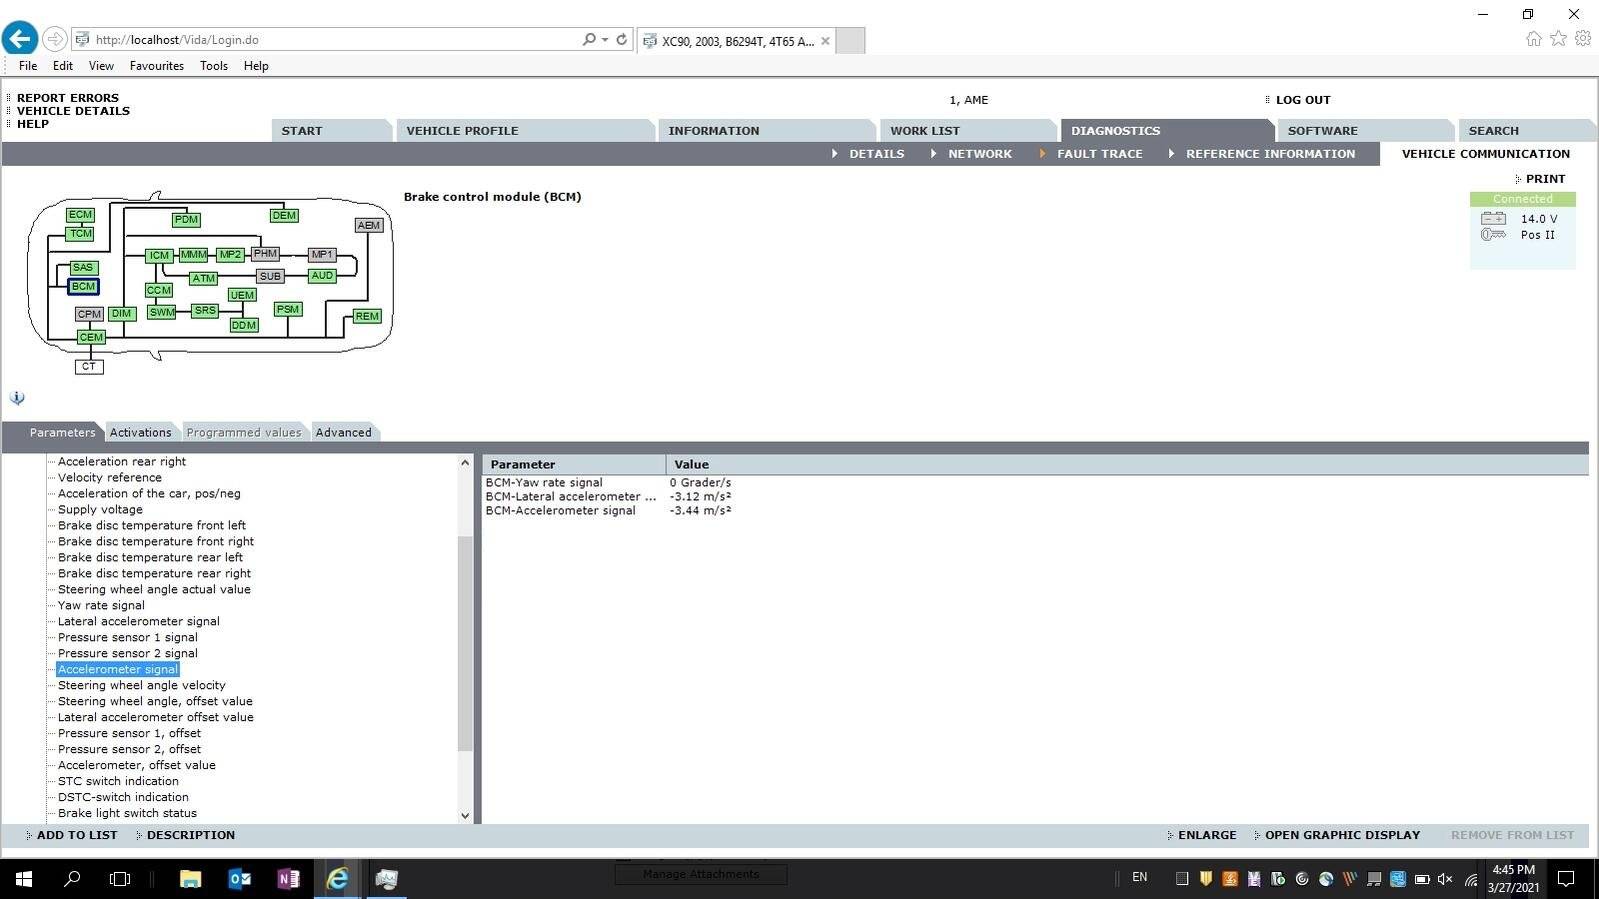Open the Tools menu
Screen dimensions: 1599x899
(213, 66)
